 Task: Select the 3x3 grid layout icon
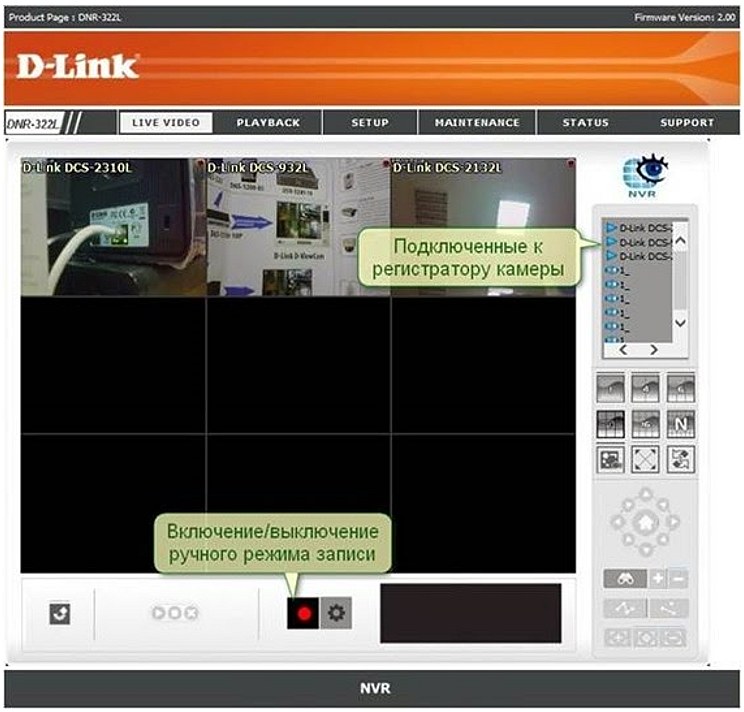coord(610,423)
